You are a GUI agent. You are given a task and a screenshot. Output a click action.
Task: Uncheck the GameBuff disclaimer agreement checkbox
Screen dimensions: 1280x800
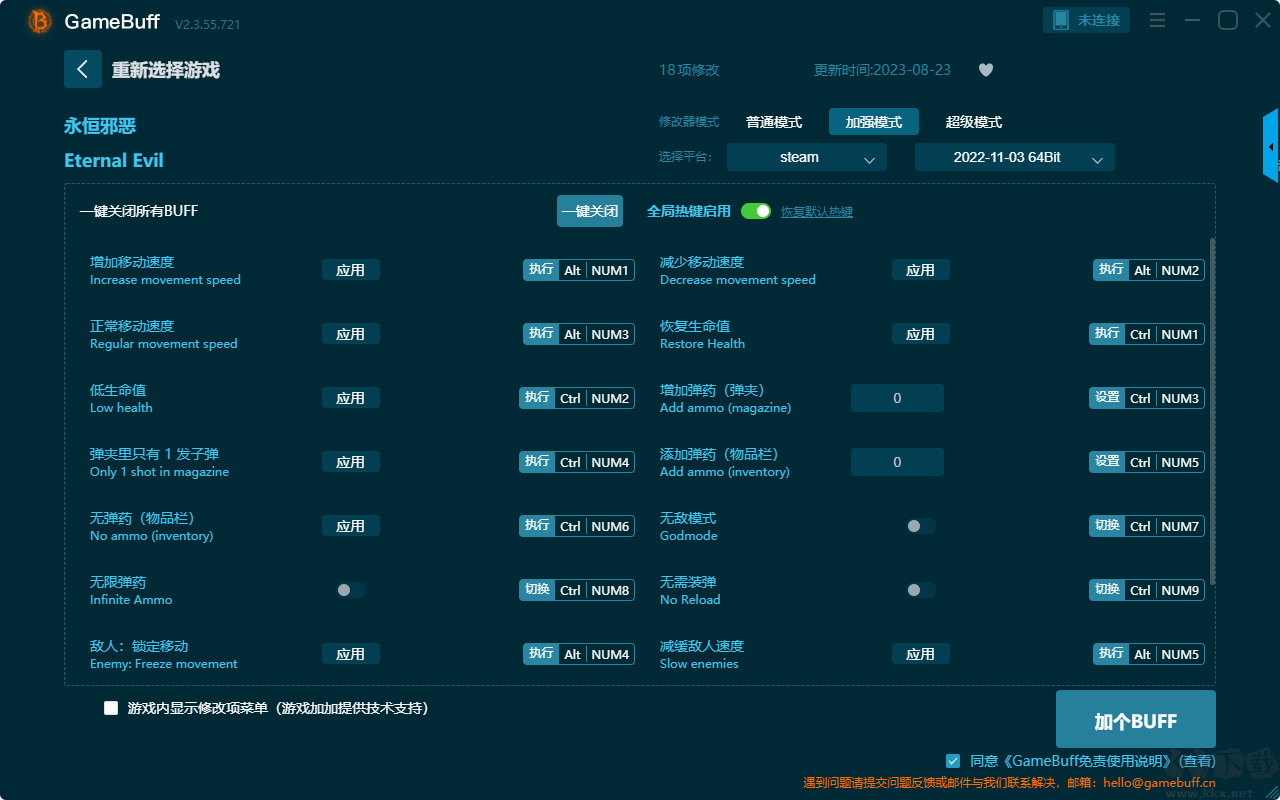pos(953,761)
